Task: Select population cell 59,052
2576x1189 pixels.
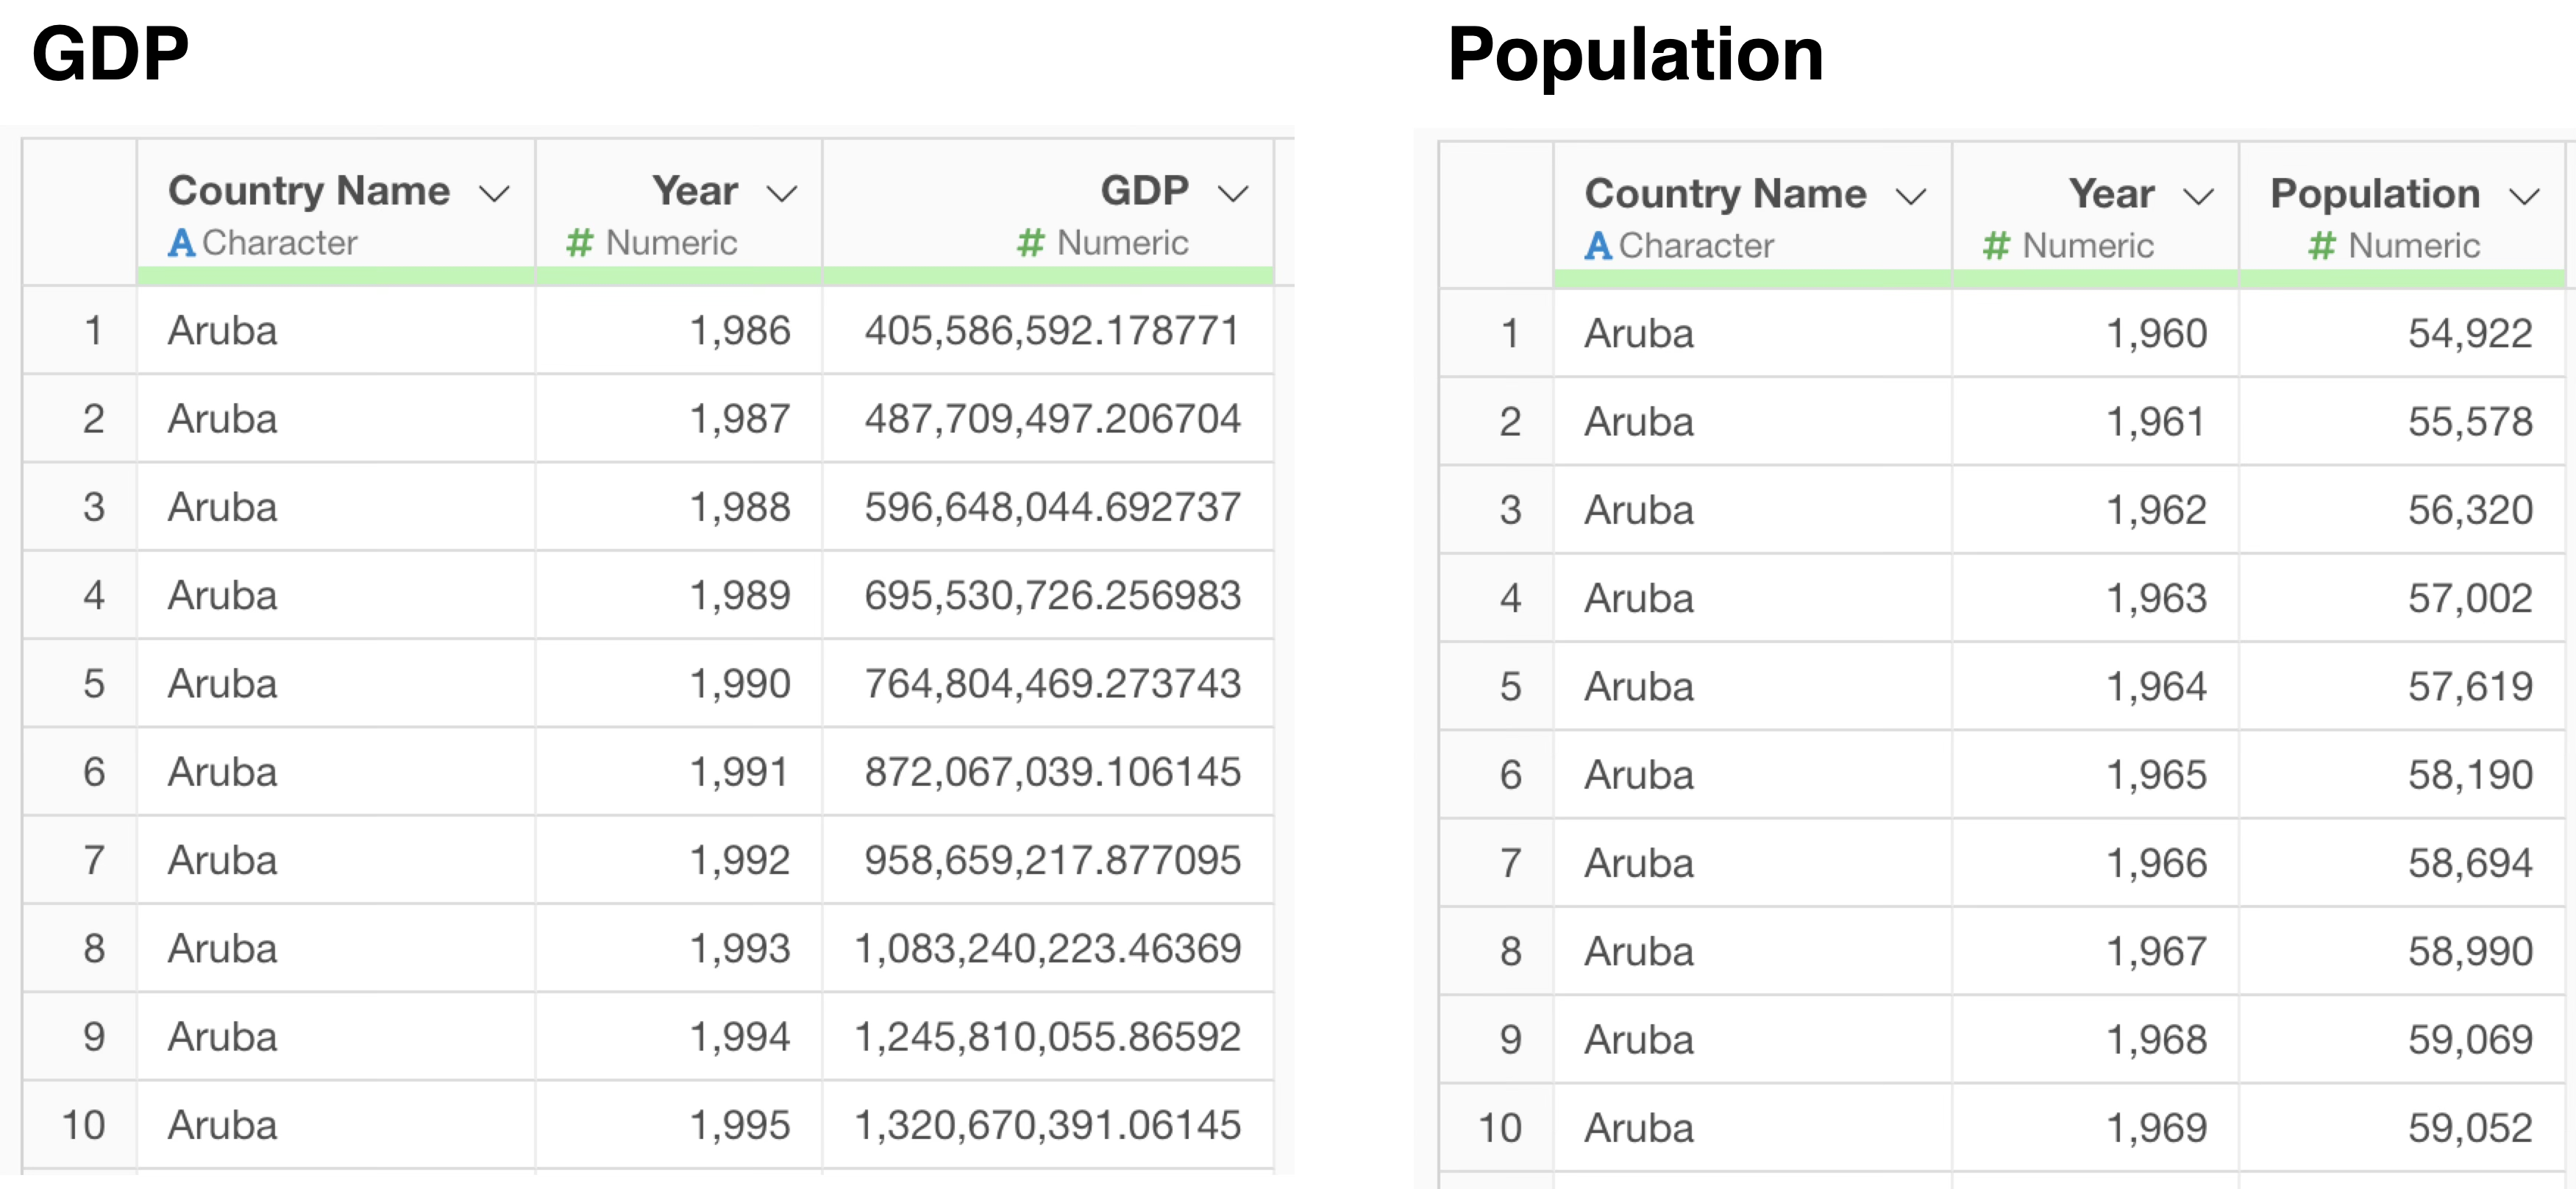Action: click(x=2469, y=1128)
